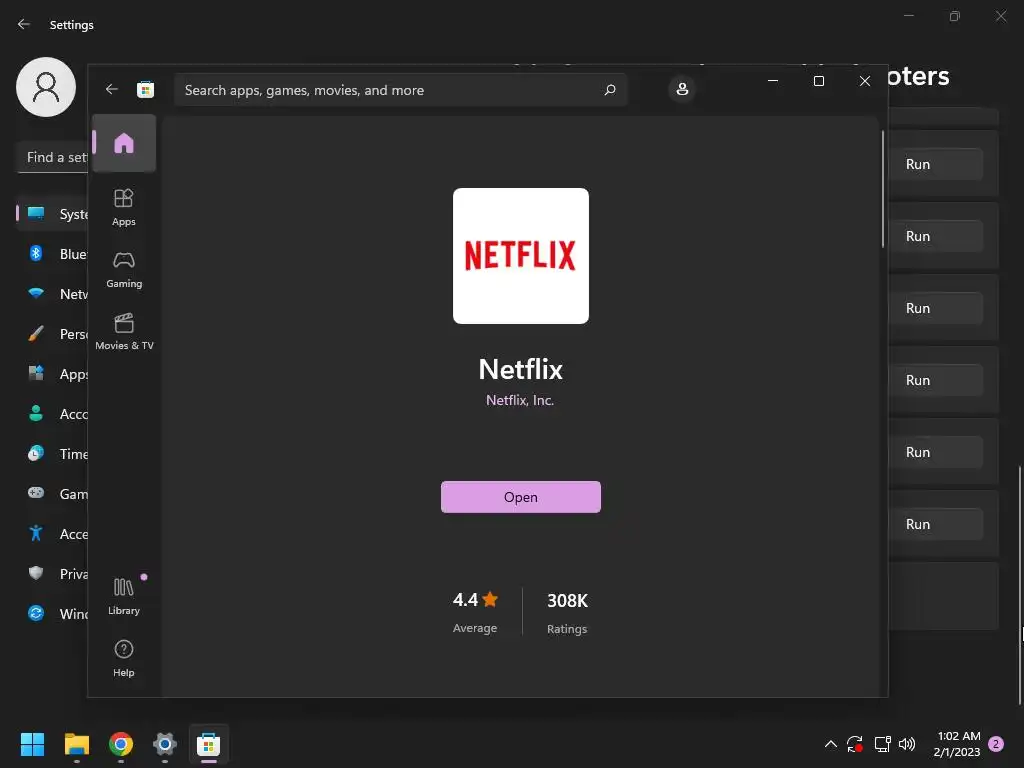1024x768 pixels.
Task: Click the Netflix app logo tile
Action: 520,255
